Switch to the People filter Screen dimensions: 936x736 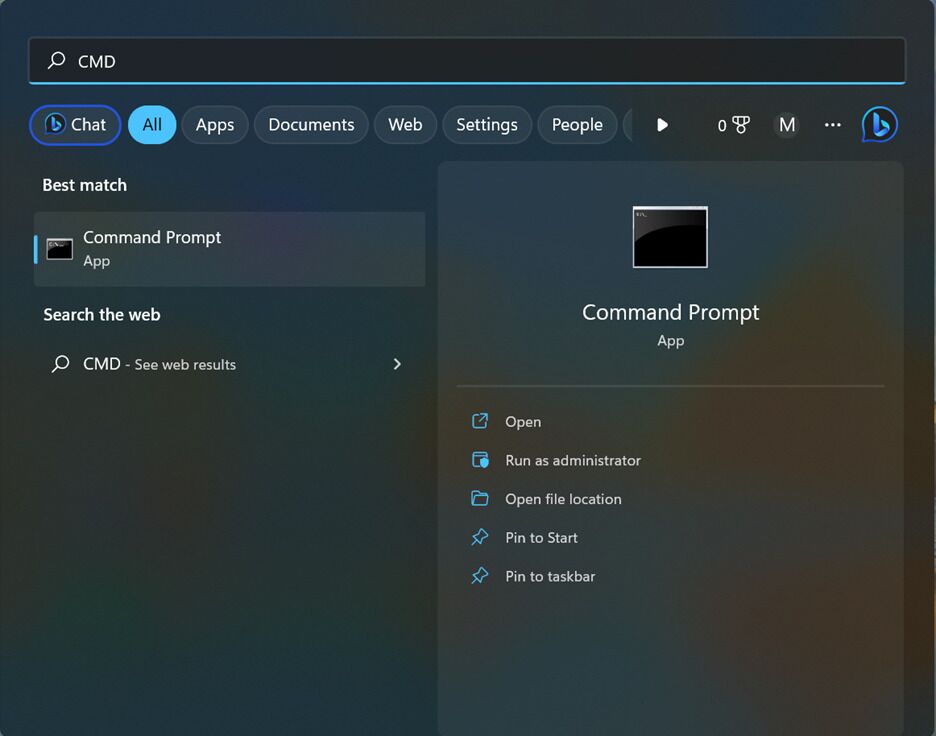point(577,125)
